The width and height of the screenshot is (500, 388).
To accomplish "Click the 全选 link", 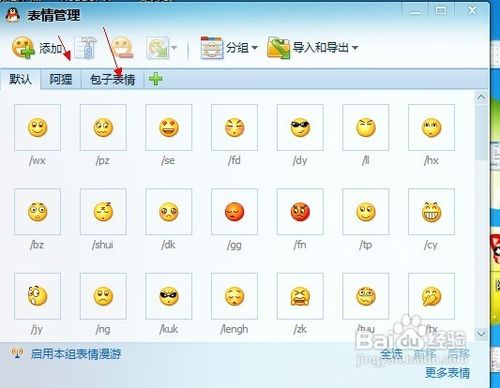I will pyautogui.click(x=392, y=354).
